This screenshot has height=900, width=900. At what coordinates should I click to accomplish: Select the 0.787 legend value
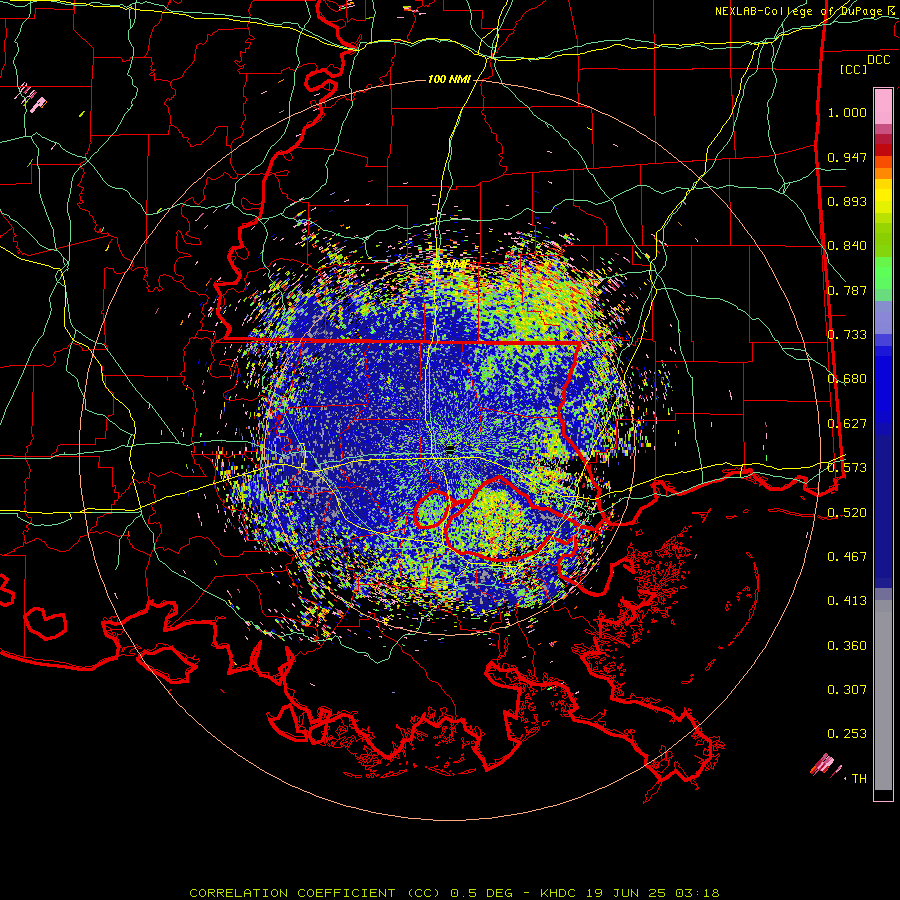[847, 290]
